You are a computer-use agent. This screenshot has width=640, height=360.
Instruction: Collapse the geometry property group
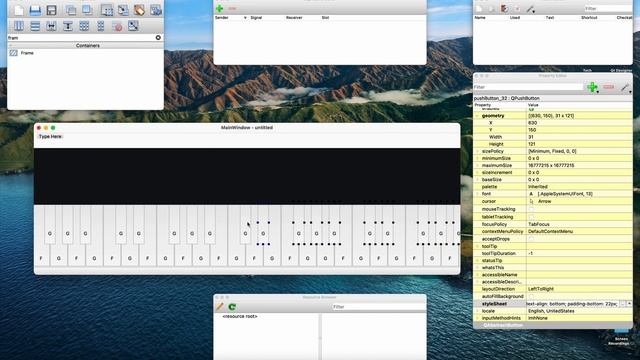(x=477, y=116)
